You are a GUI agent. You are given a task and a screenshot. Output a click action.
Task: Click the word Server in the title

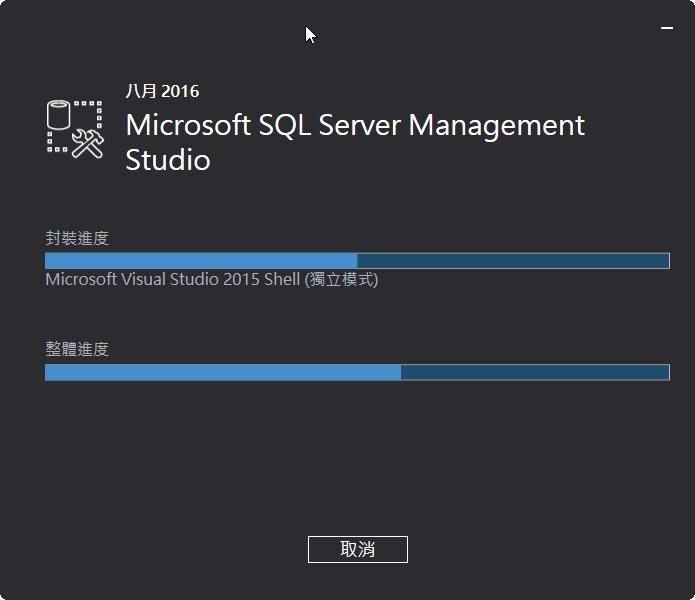pos(359,125)
